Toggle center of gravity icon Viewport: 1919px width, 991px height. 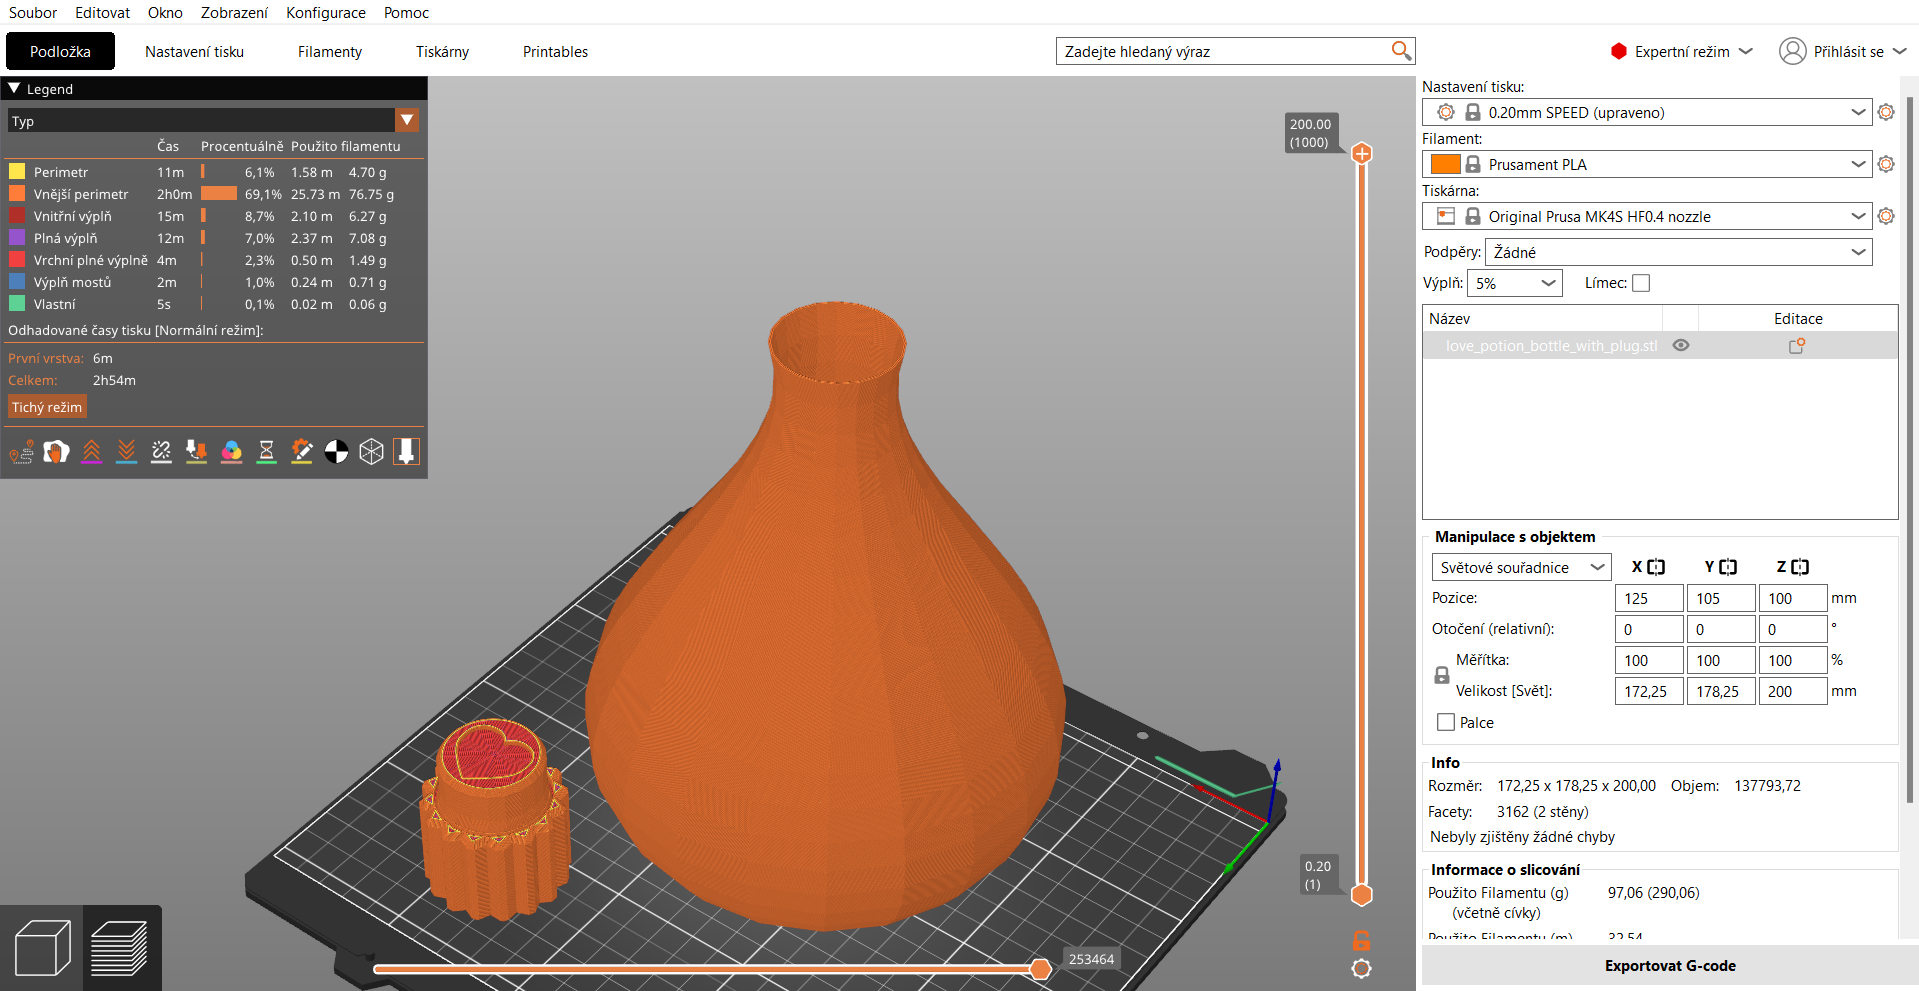337,452
